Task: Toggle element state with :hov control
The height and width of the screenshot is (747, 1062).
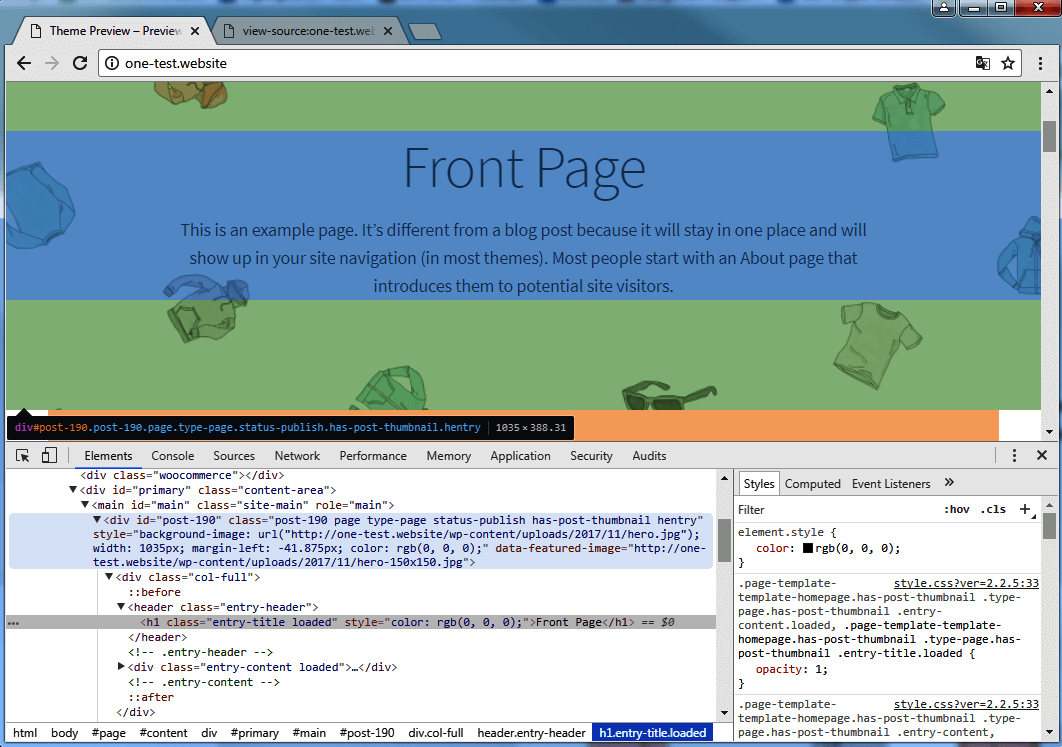Action: (957, 509)
